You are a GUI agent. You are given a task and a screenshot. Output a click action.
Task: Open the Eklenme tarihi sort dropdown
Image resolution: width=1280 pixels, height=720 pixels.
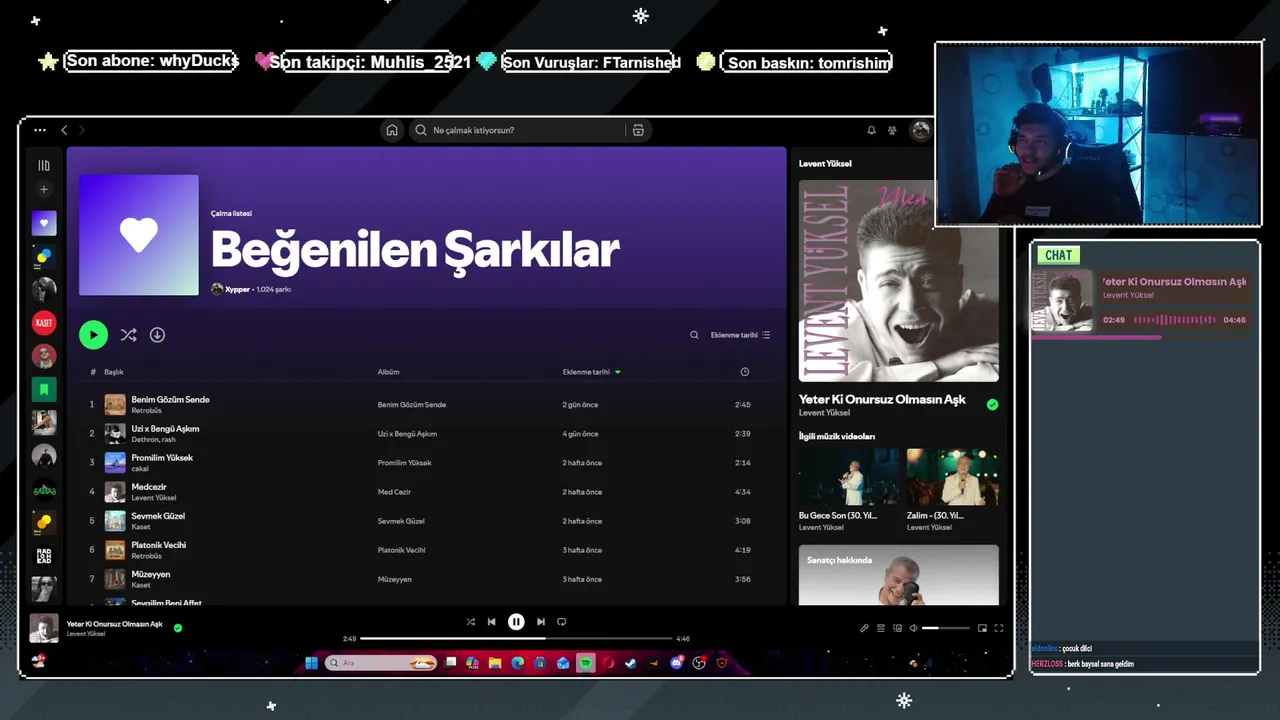740,335
